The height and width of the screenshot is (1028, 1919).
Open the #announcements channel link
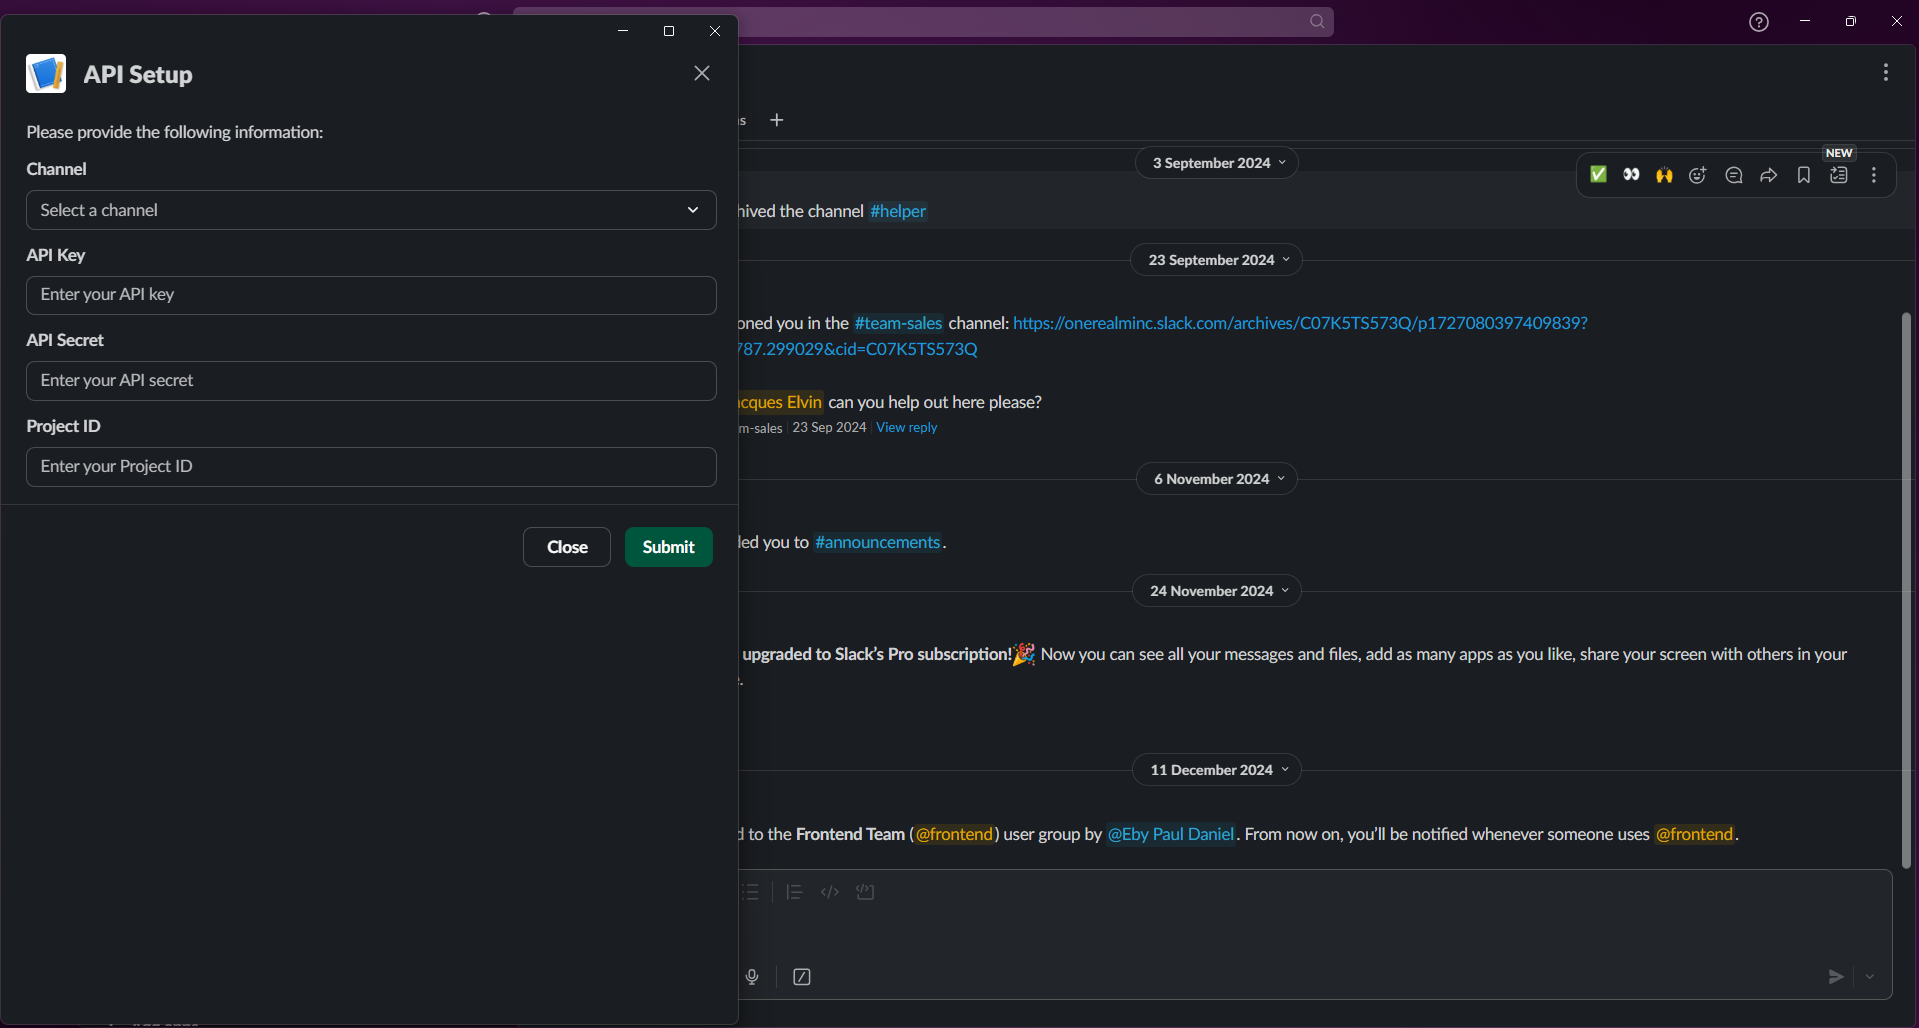coord(878,542)
